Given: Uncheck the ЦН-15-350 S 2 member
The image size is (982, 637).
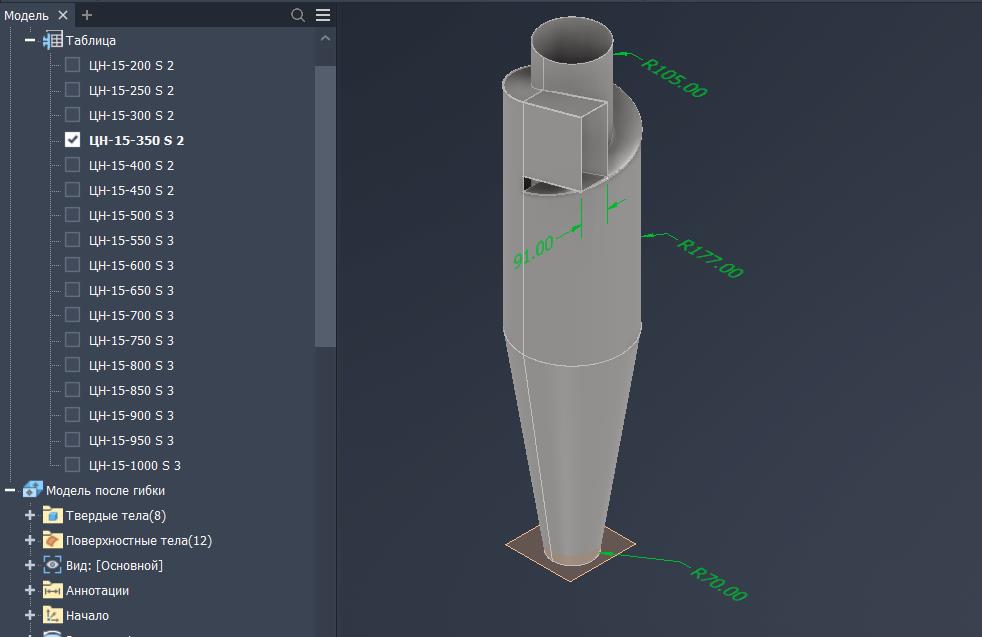Looking at the screenshot, I should (72, 139).
